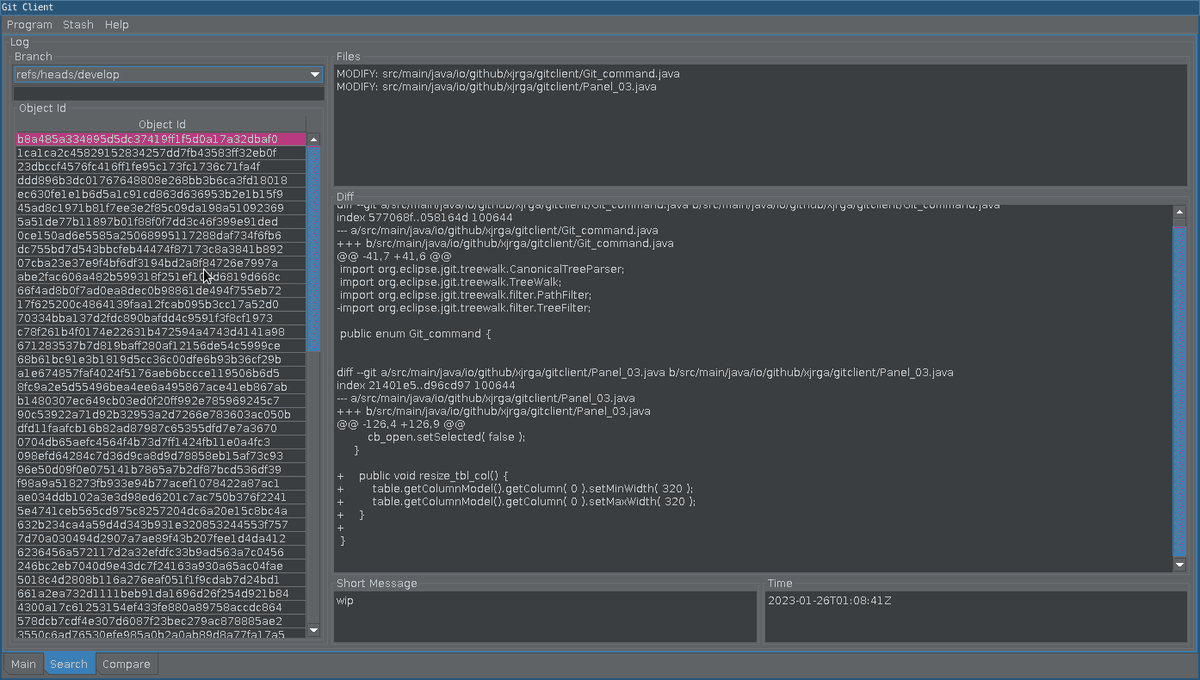Image resolution: width=1200 pixels, height=680 pixels.
Task: Select commit row starting ae034ddb102a
Action: pyautogui.click(x=161, y=497)
